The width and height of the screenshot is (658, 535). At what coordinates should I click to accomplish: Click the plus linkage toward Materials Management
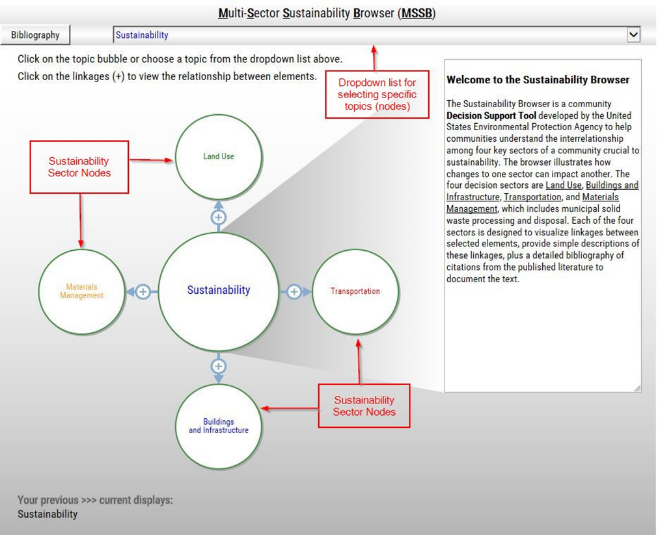(143, 291)
